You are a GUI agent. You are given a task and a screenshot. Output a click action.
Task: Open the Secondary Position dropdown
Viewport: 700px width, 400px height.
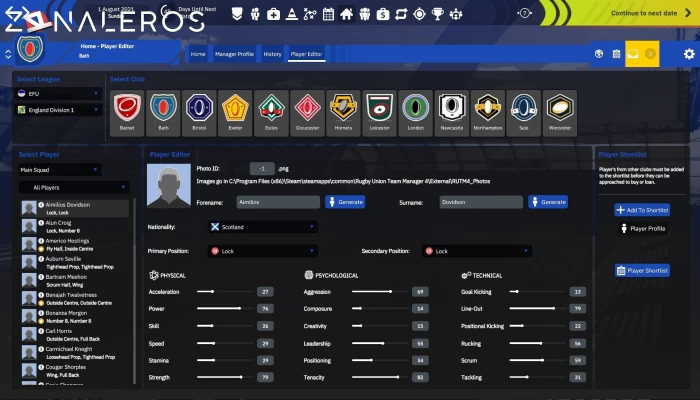point(477,251)
